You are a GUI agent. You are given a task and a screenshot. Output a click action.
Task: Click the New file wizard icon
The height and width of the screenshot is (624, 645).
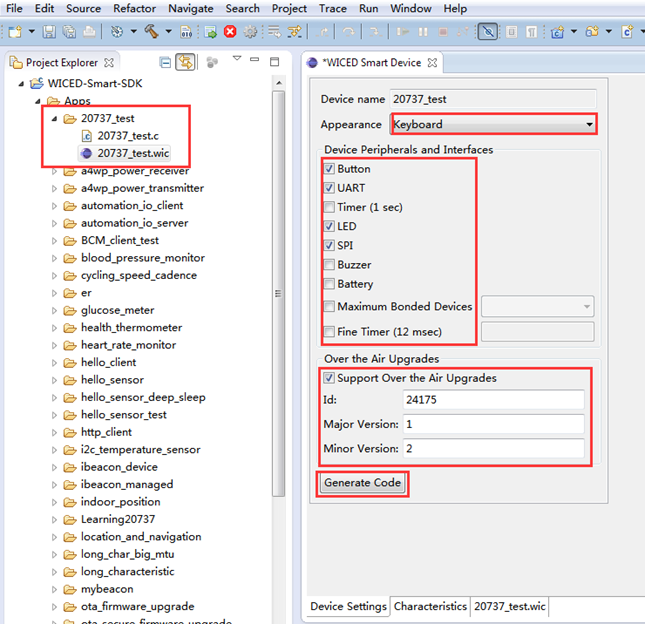(15, 32)
